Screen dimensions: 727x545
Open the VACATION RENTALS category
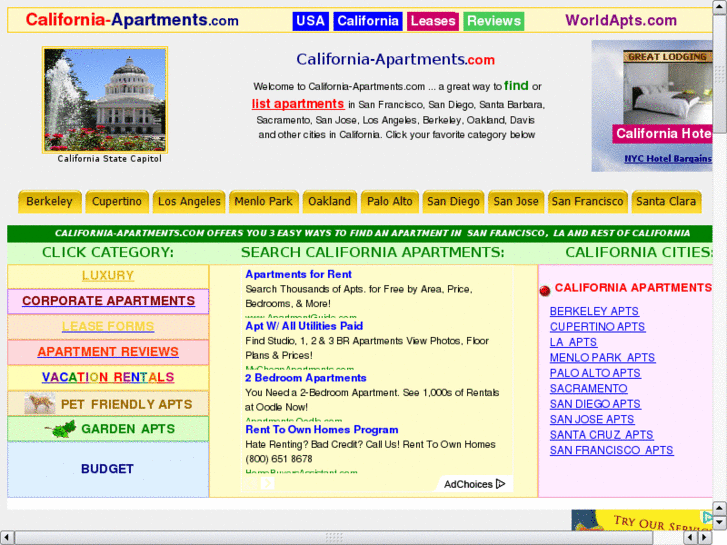tap(108, 377)
